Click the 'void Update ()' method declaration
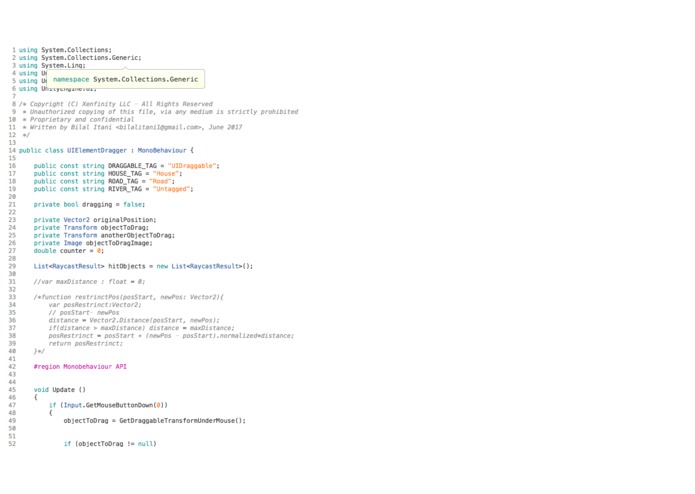This screenshot has height=494, width=695. (x=59, y=390)
